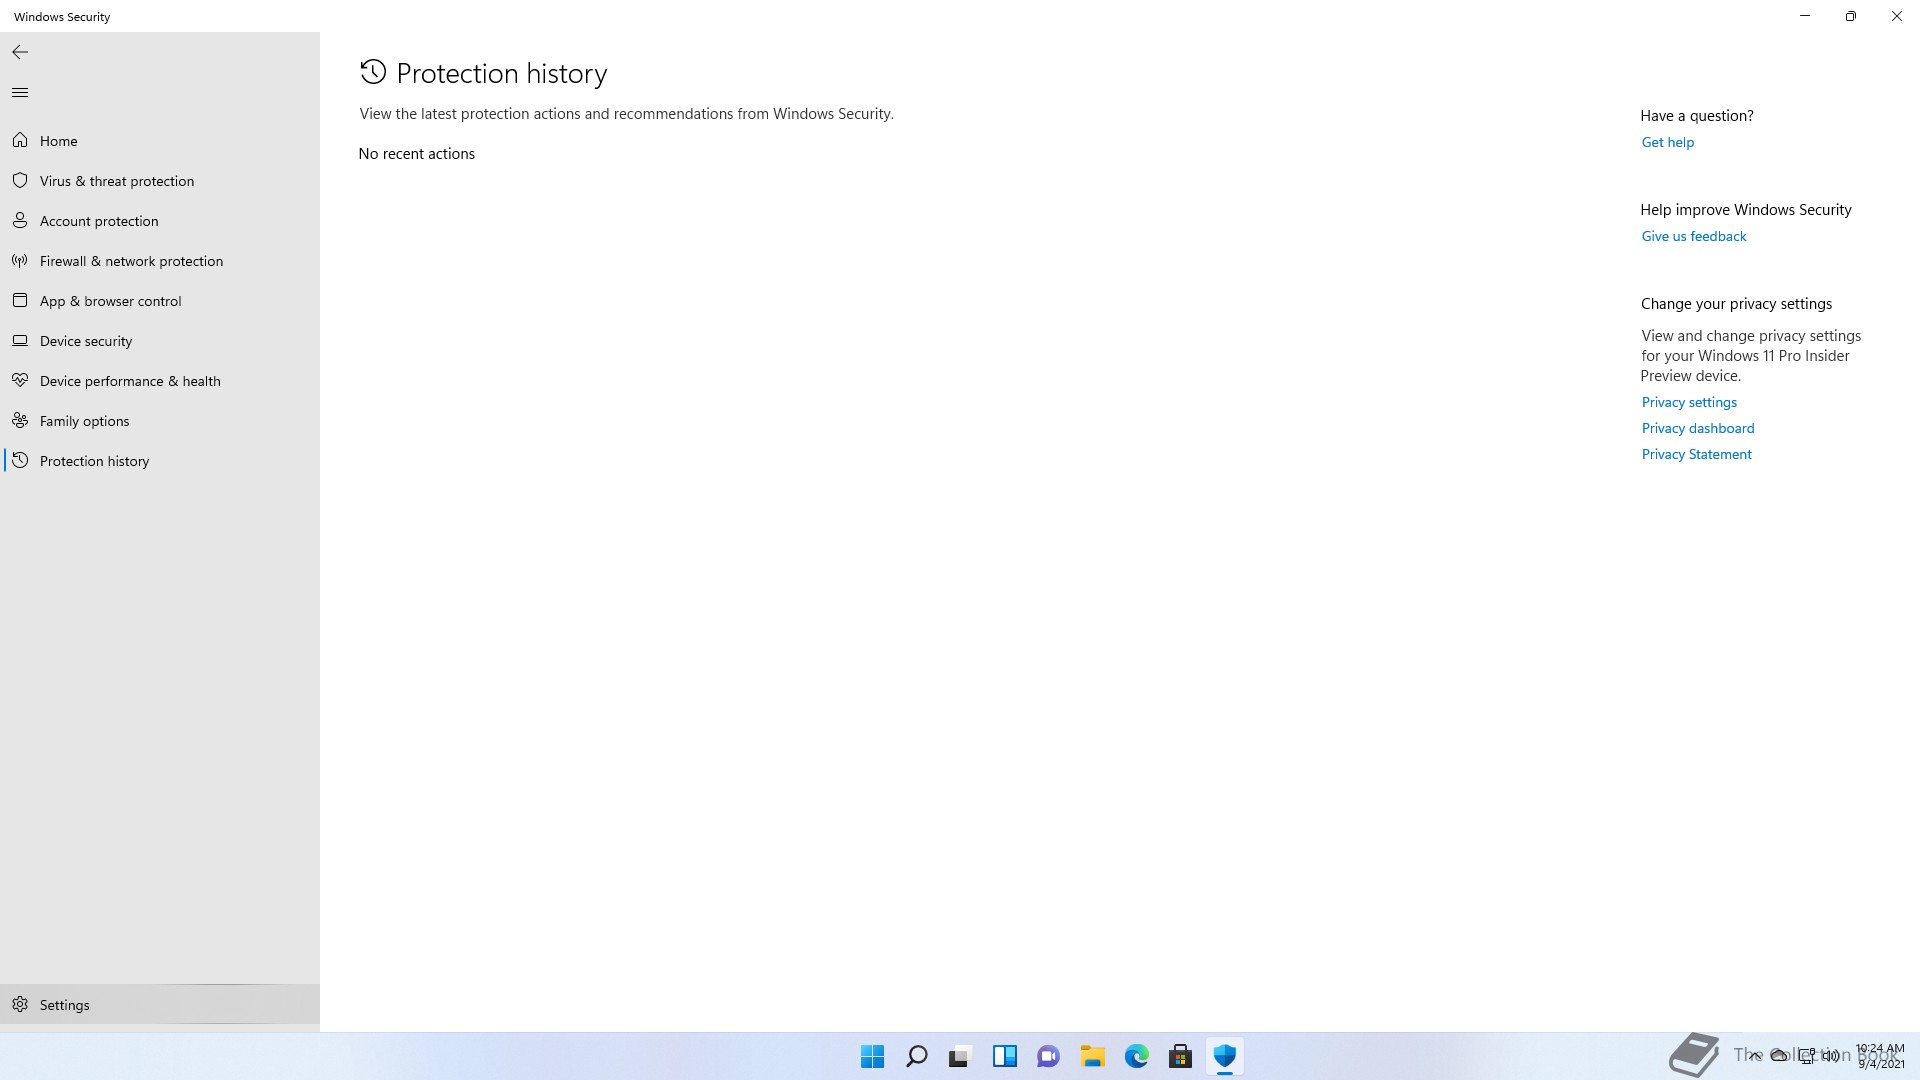Open Virus & threat protection section
Image resolution: width=1920 pixels, height=1080 pixels.
(117, 181)
